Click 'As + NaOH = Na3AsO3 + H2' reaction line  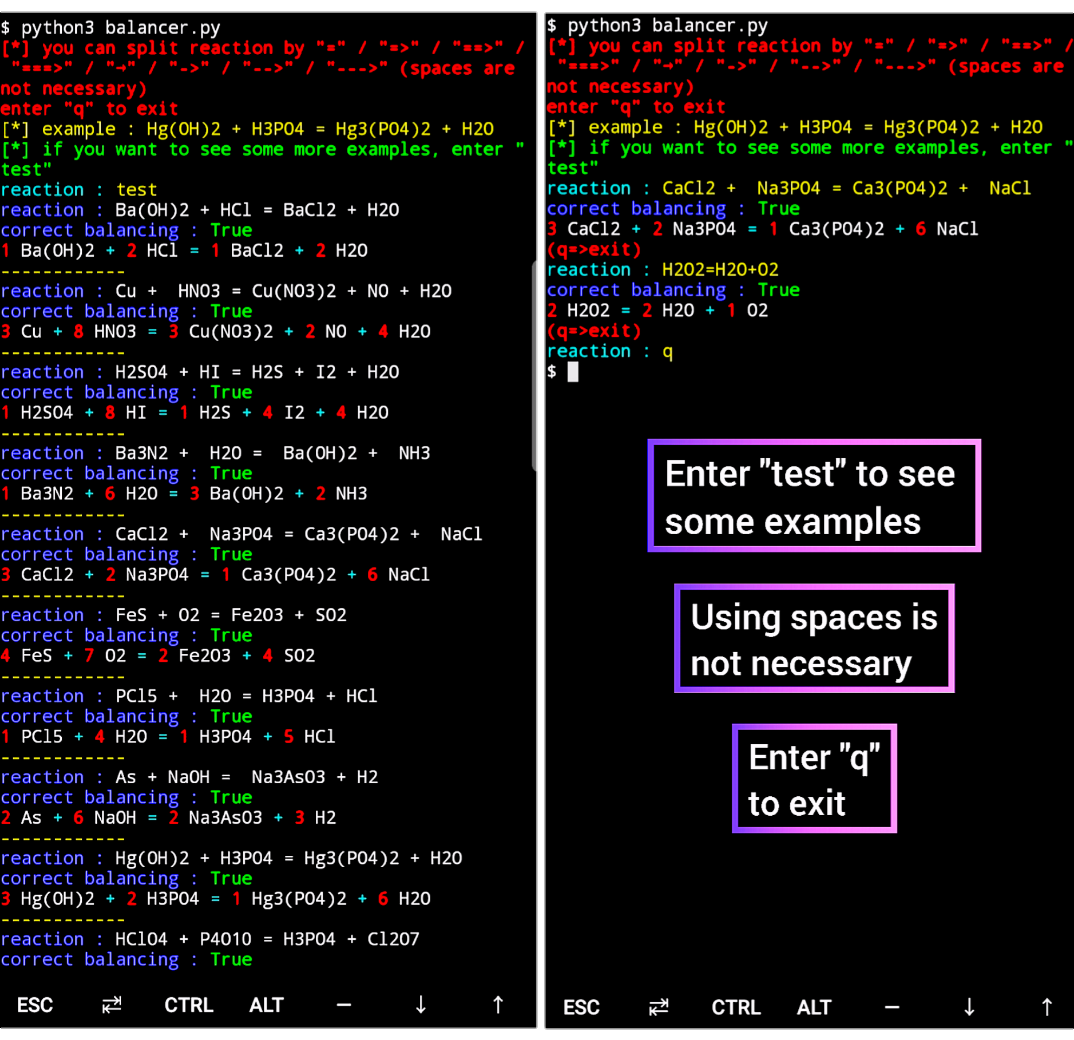(190, 776)
